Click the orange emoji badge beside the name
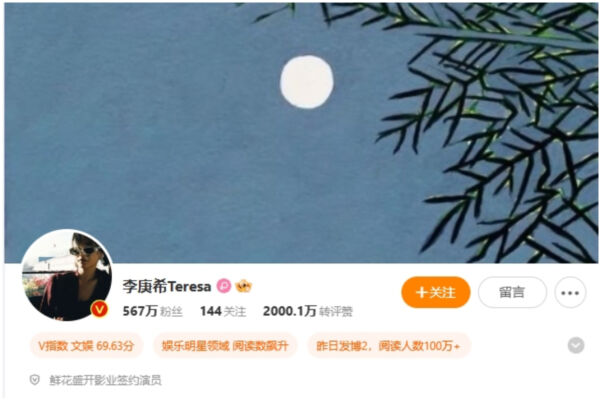Image resolution: width=600 pixels, height=400 pixels. tap(243, 286)
